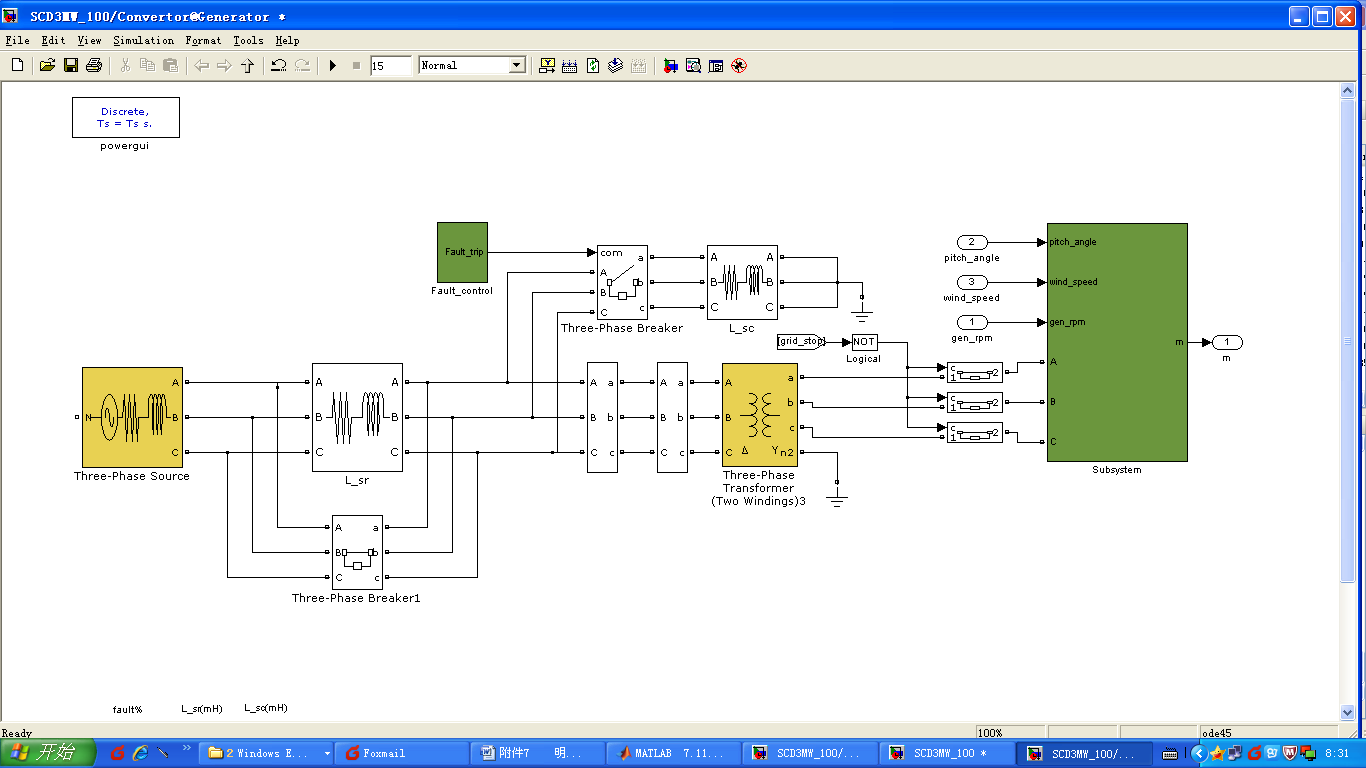Click the 100% zoom status bar entry

1011,733
